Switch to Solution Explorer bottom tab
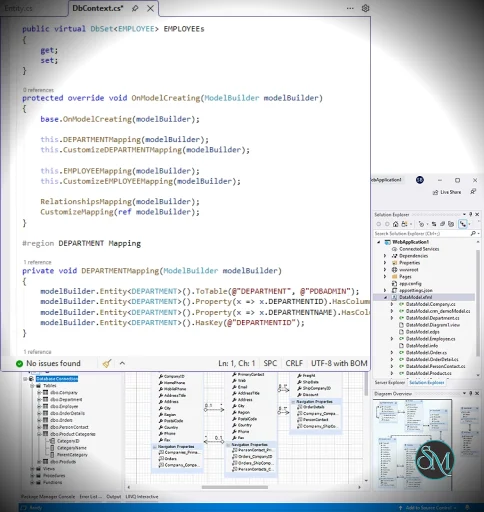Image resolution: width=484 pixels, height=512 pixels. 427,383
